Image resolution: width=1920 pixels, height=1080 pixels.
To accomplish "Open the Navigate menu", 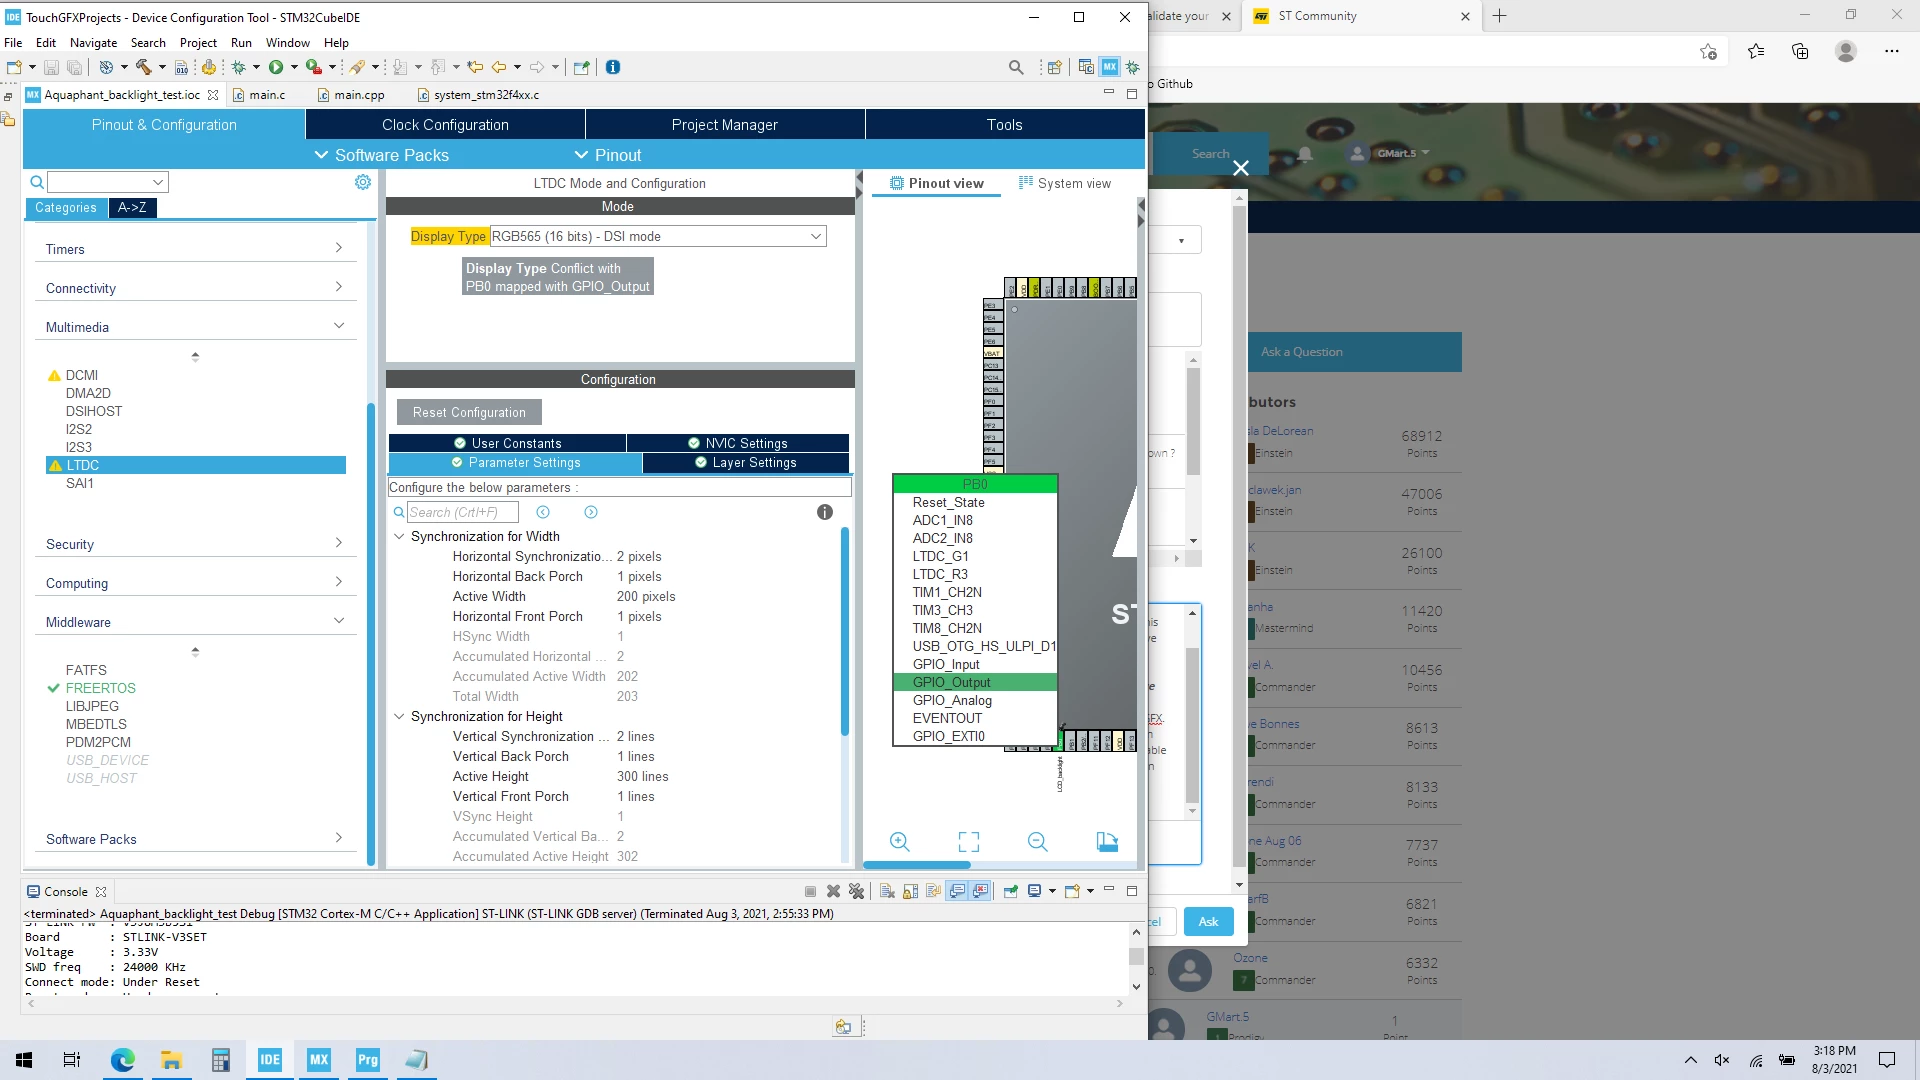I will [93, 43].
